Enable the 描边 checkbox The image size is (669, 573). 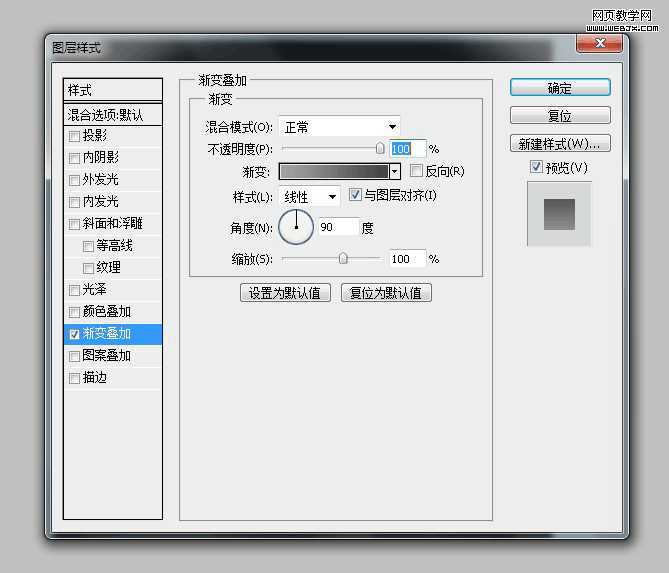(x=74, y=378)
